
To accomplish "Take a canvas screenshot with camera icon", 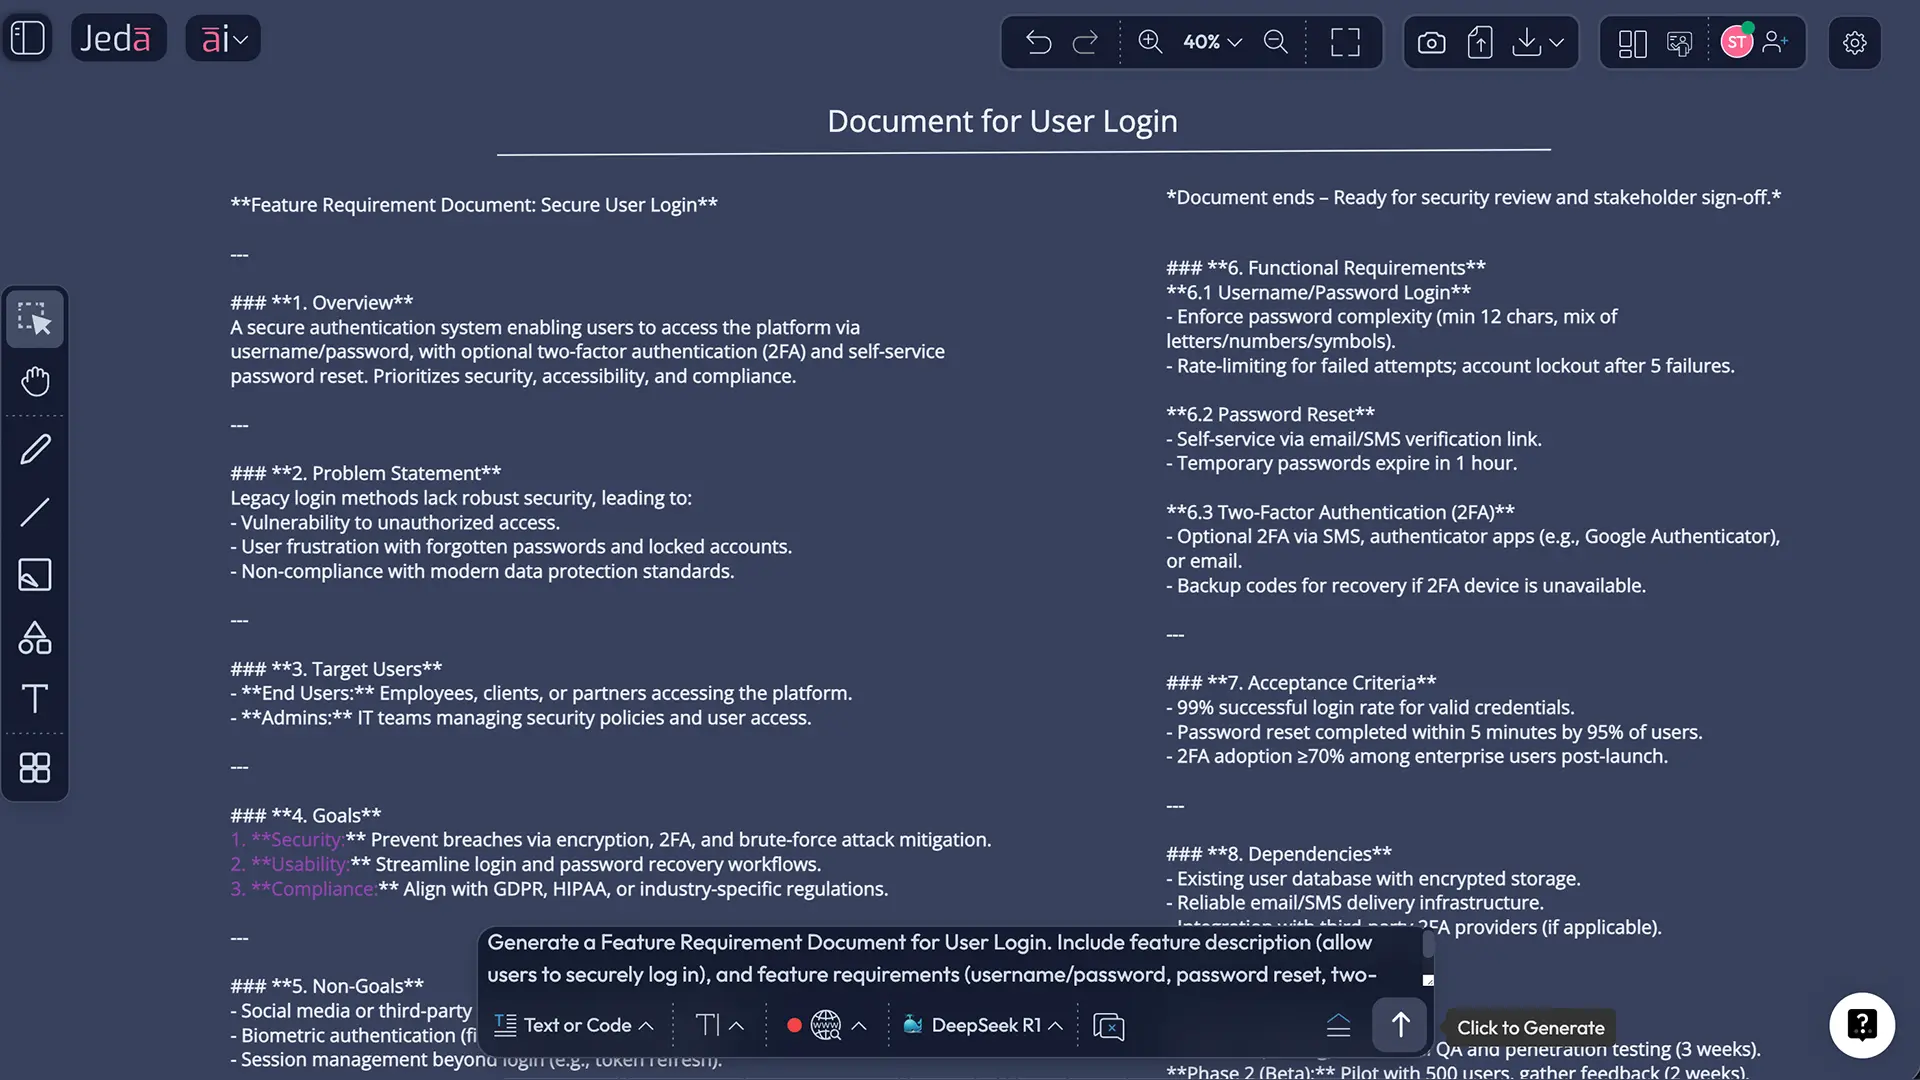I will point(1431,43).
